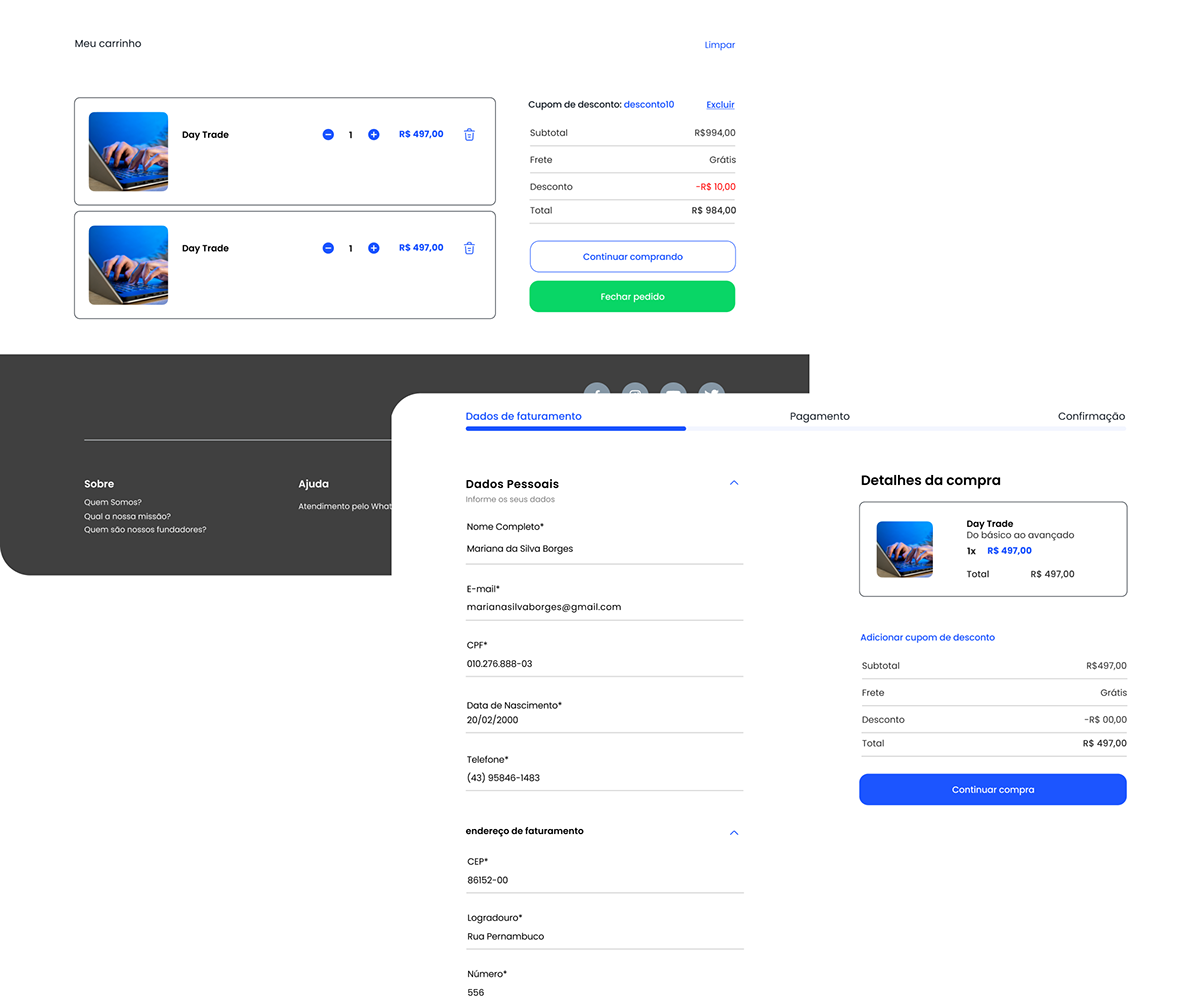This screenshot has width=1200, height=1000.
Task: Open the first Day Trade product thumbnail in cart
Action: [128, 151]
